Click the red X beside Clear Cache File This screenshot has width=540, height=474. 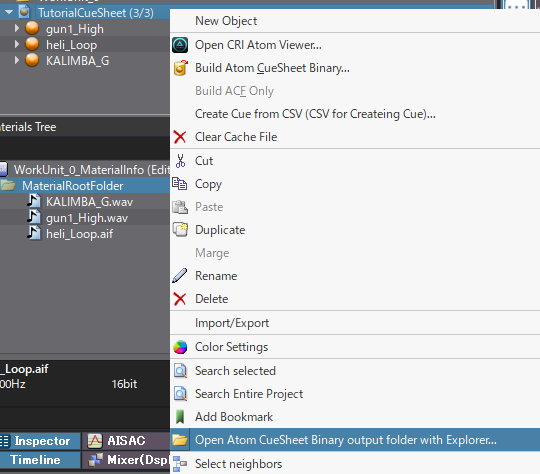pyautogui.click(x=180, y=137)
